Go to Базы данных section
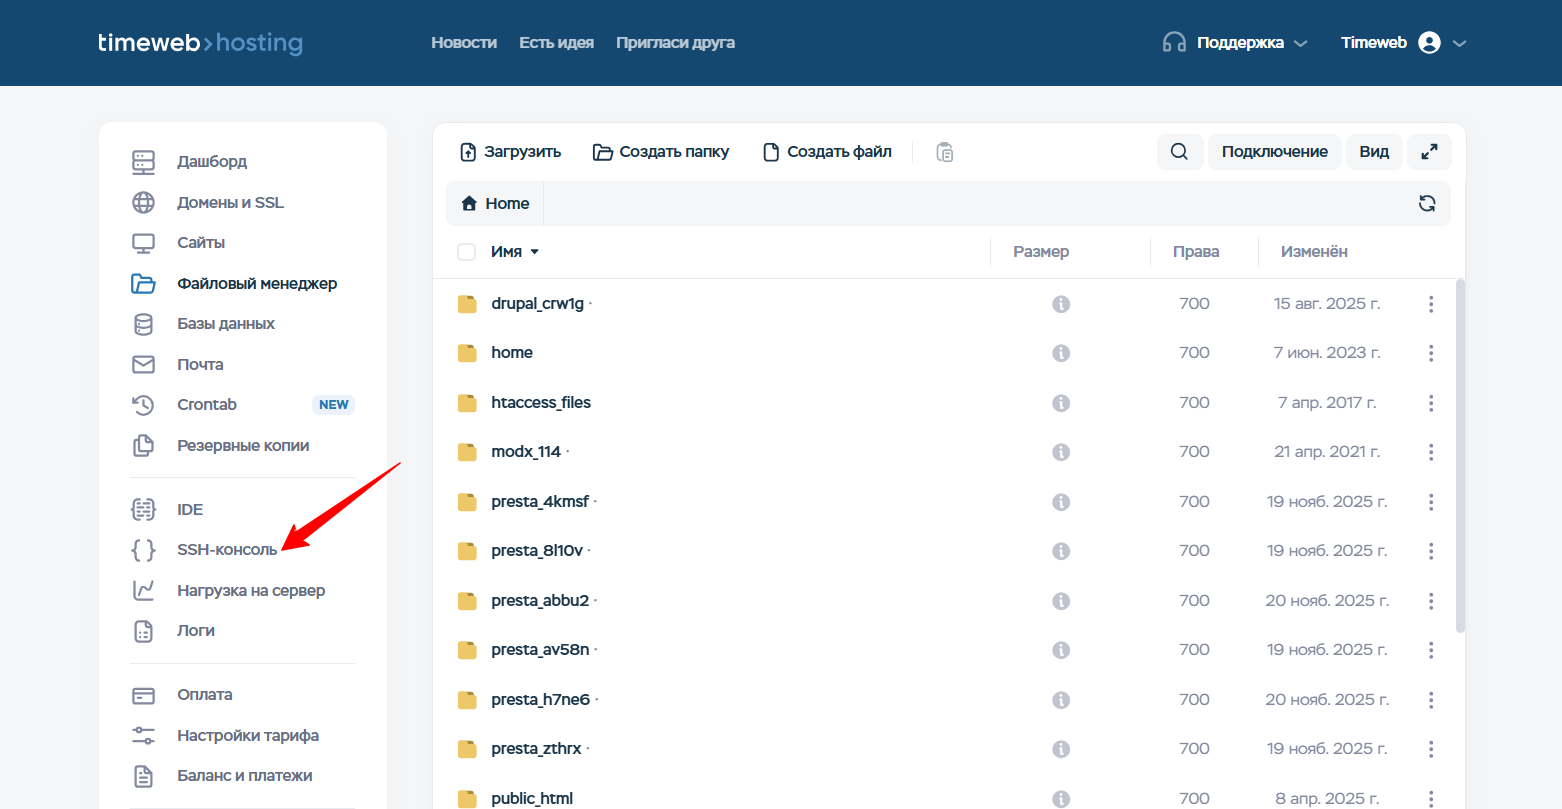 226,324
